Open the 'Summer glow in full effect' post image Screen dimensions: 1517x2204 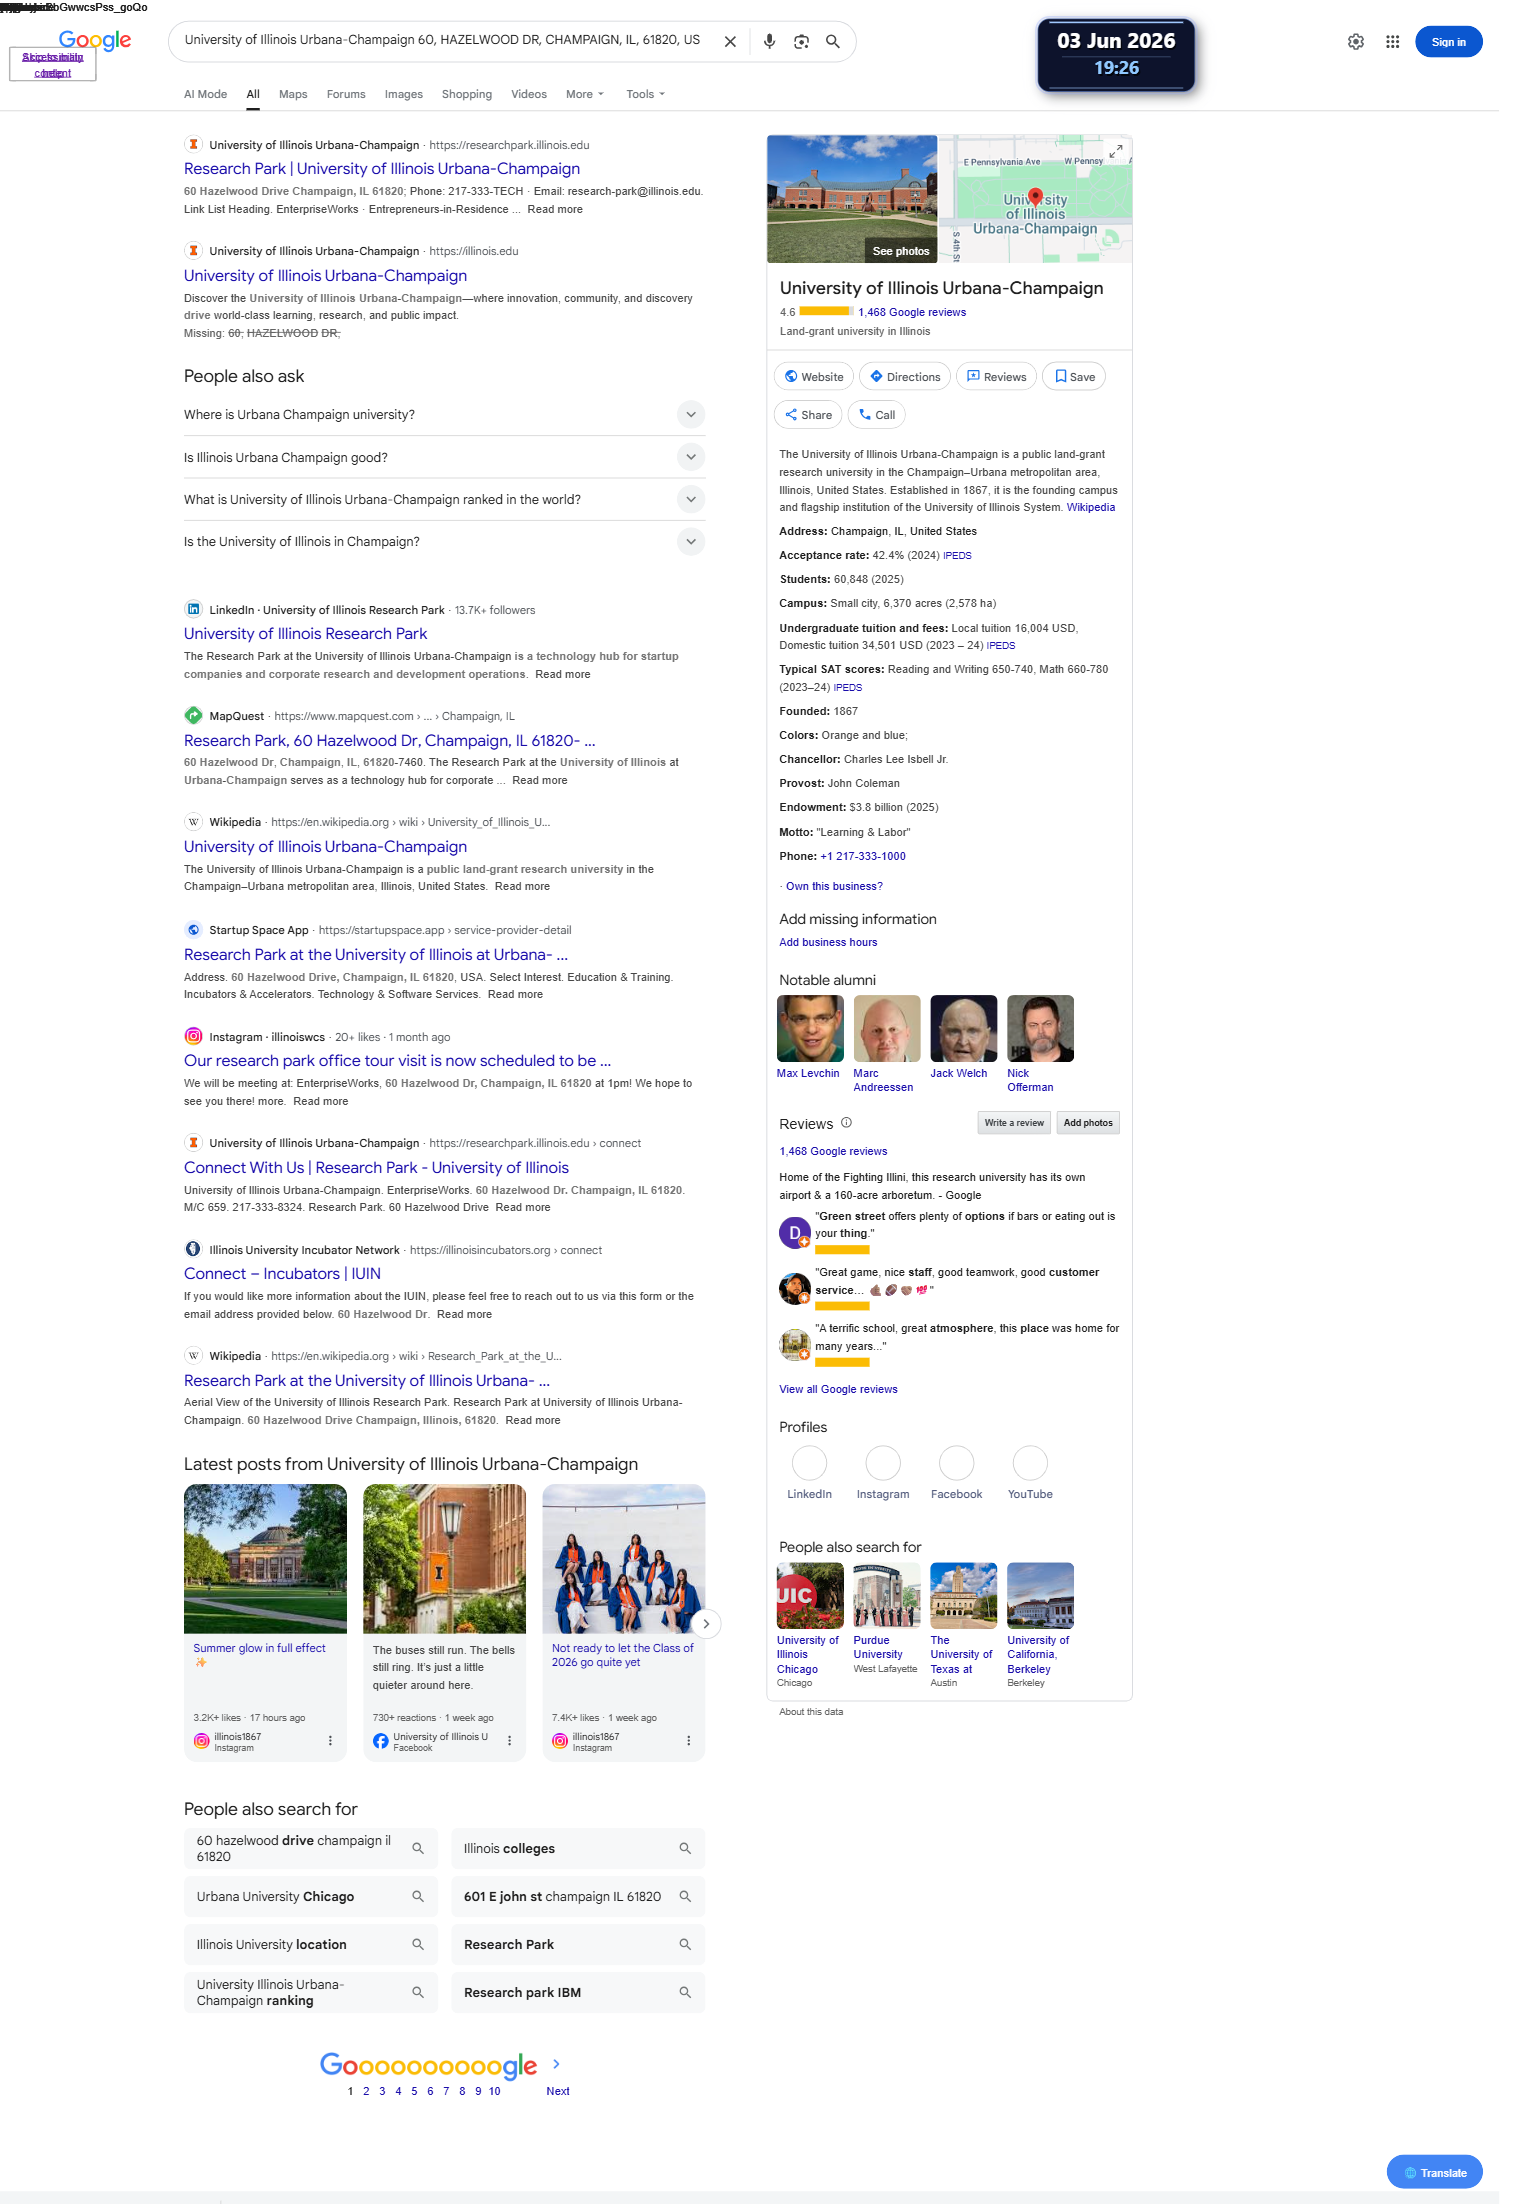click(x=265, y=1558)
